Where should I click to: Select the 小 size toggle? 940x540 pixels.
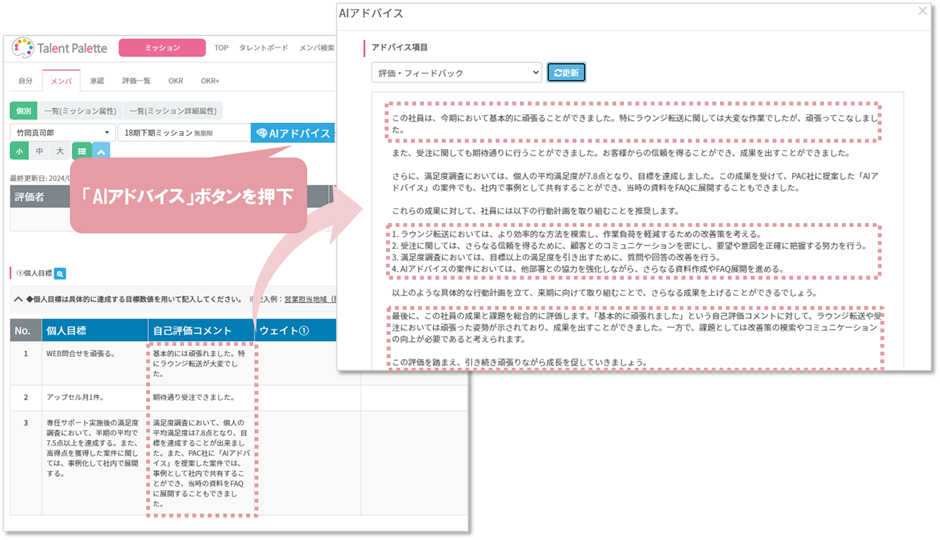(19, 151)
